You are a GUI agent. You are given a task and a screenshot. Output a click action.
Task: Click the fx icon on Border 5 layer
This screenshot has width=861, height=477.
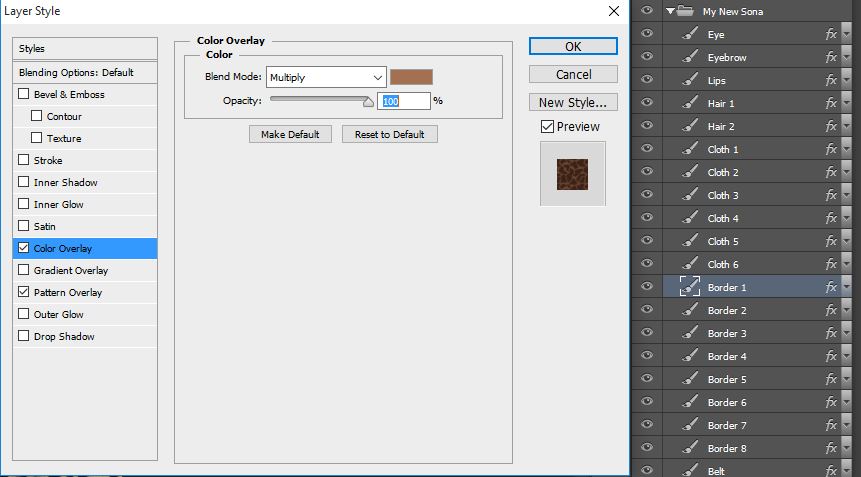pos(831,379)
